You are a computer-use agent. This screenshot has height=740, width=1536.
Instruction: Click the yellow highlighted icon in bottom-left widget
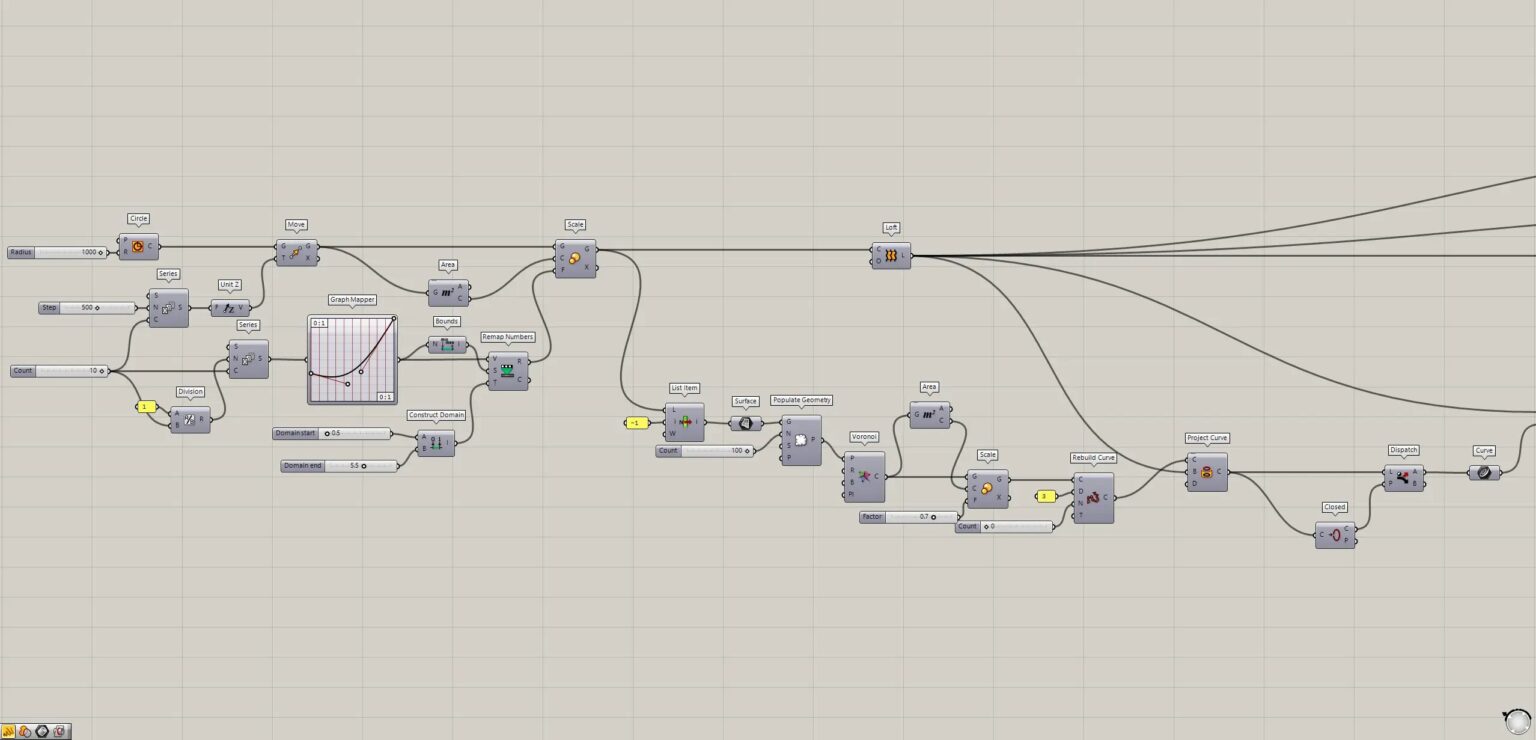point(9,731)
